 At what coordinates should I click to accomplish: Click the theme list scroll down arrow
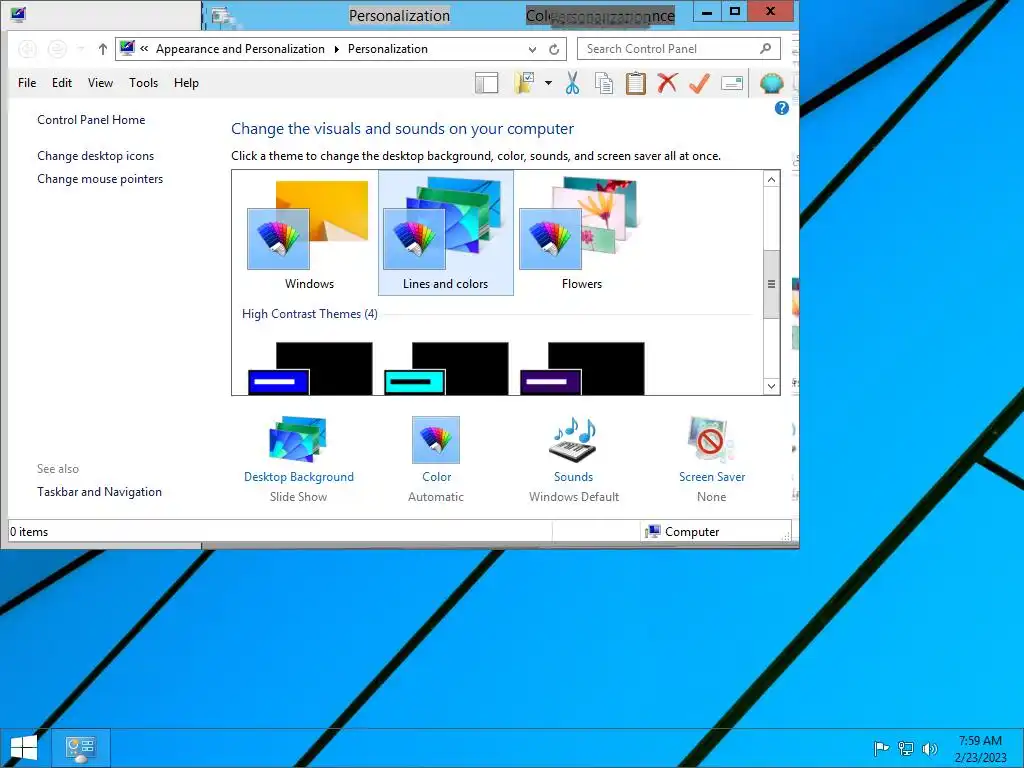[x=771, y=386]
